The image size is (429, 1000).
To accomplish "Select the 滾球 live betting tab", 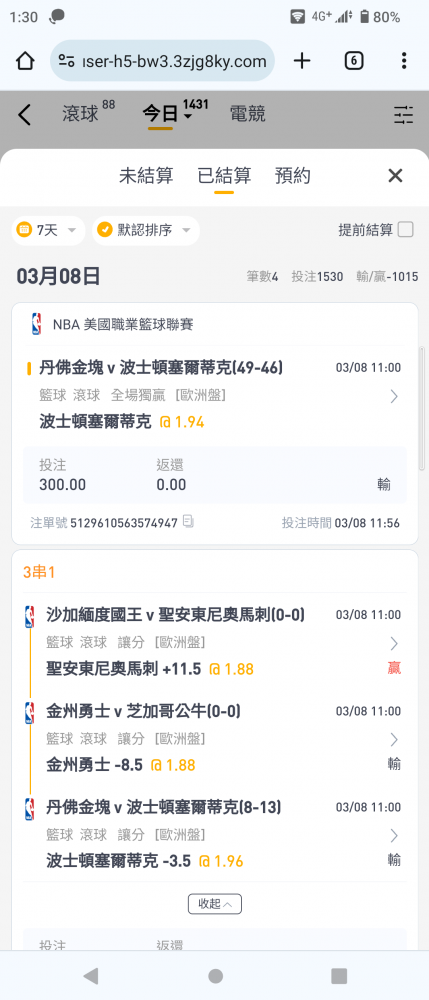I will point(80,114).
